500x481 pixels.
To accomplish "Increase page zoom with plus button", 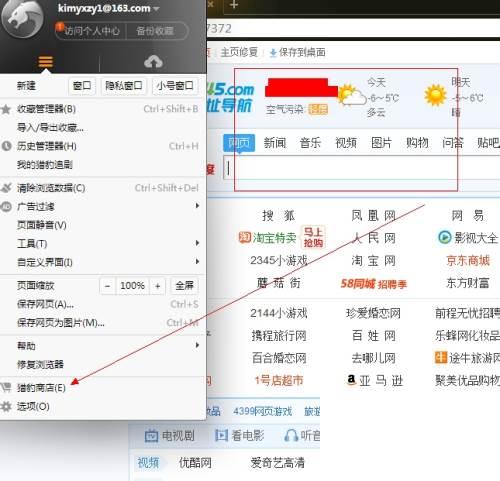I will click(x=157, y=286).
